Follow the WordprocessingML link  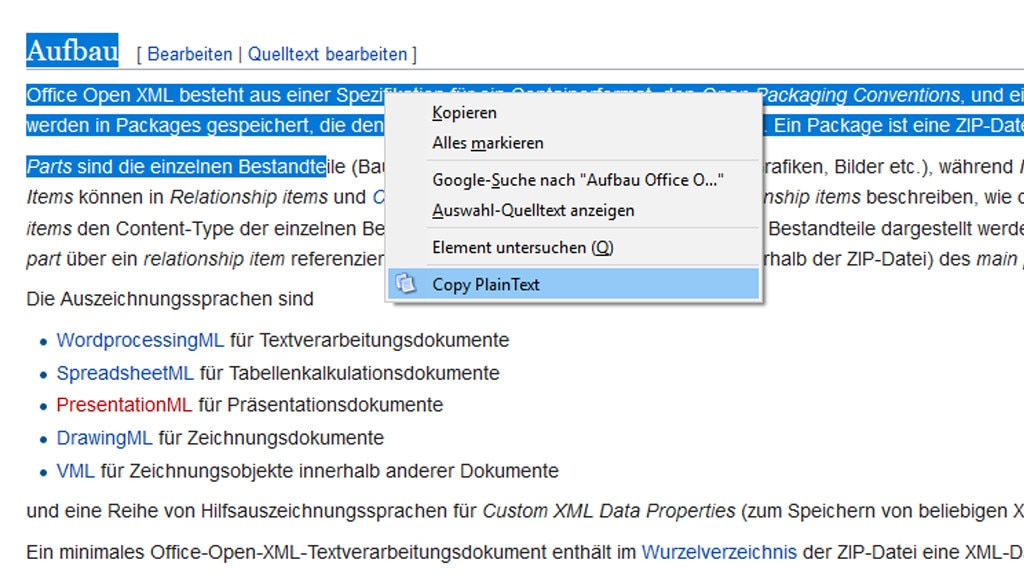pyautogui.click(x=140, y=340)
